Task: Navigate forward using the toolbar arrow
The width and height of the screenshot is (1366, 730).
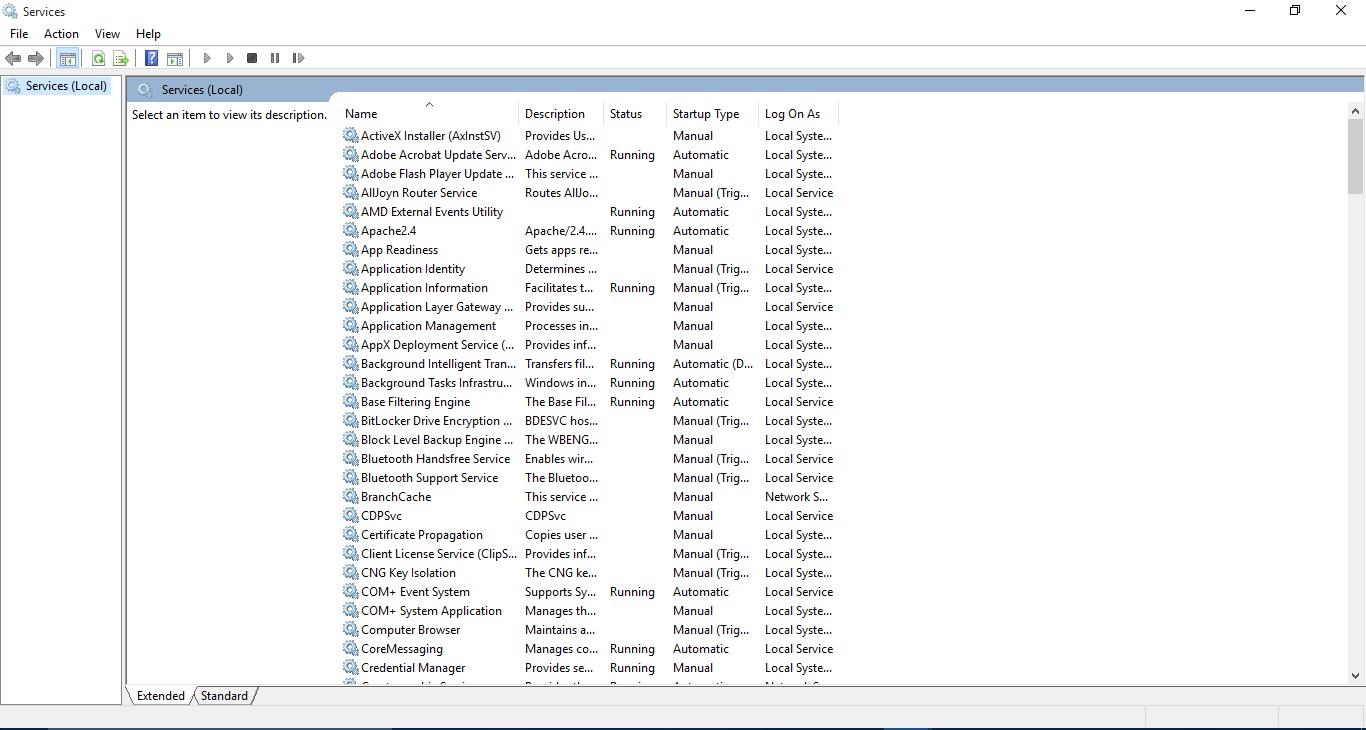Action: click(37, 58)
